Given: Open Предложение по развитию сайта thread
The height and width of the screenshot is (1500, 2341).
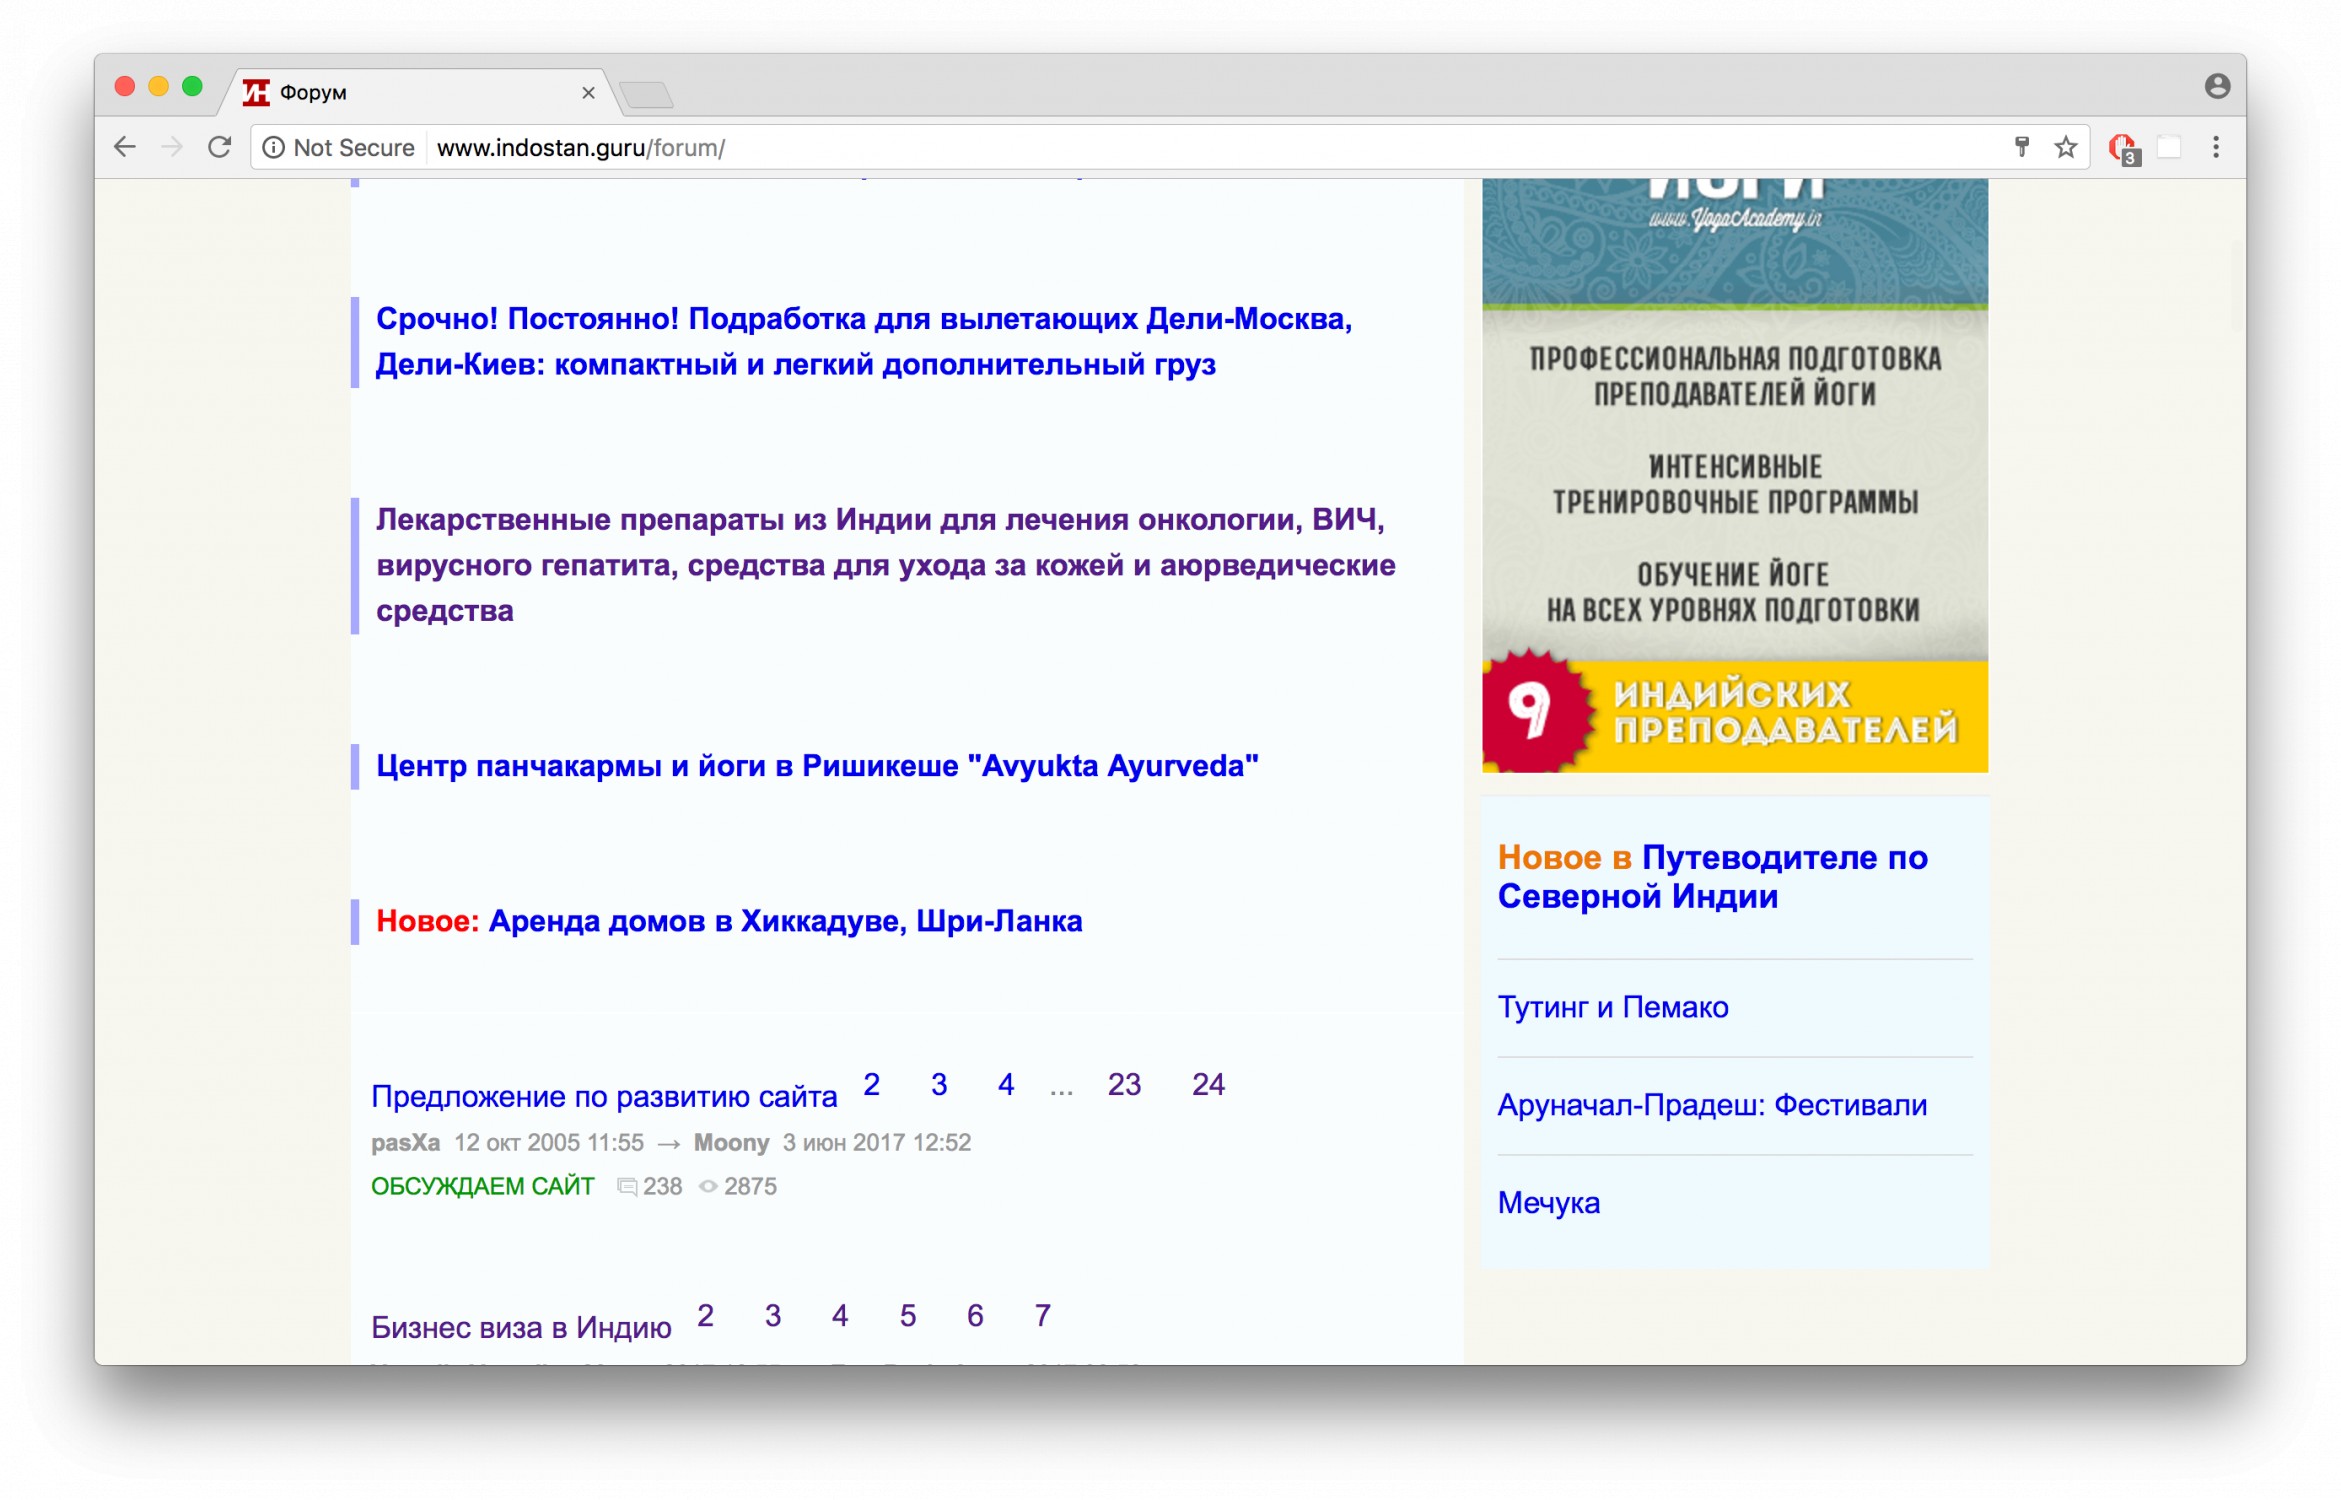Looking at the screenshot, I should coord(604,1097).
